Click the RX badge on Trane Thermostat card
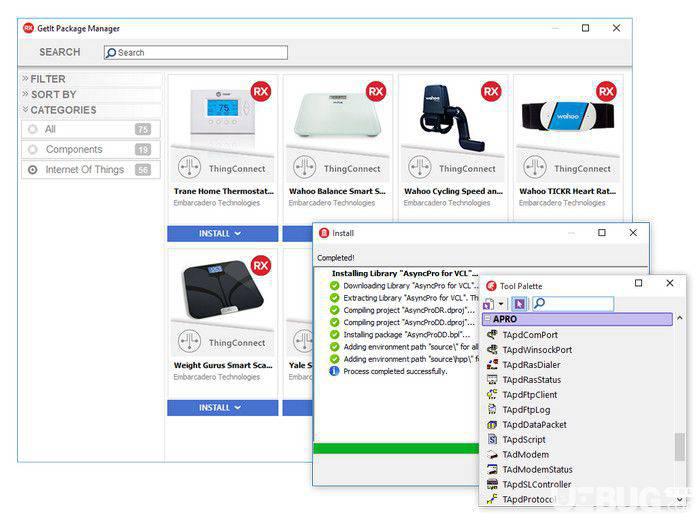700x521 pixels. 261,92
